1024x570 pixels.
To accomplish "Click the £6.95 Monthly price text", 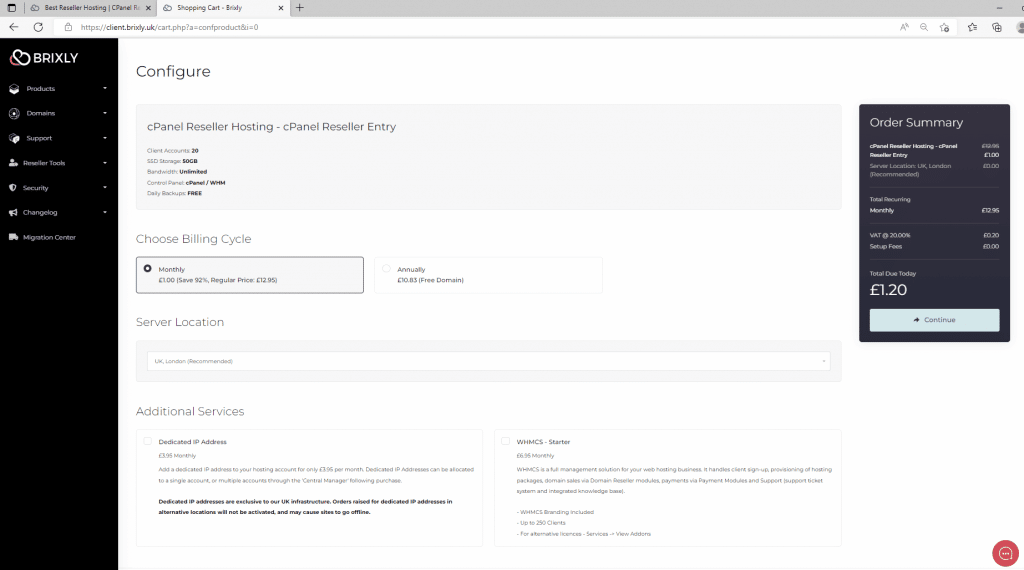I will (x=535, y=456).
